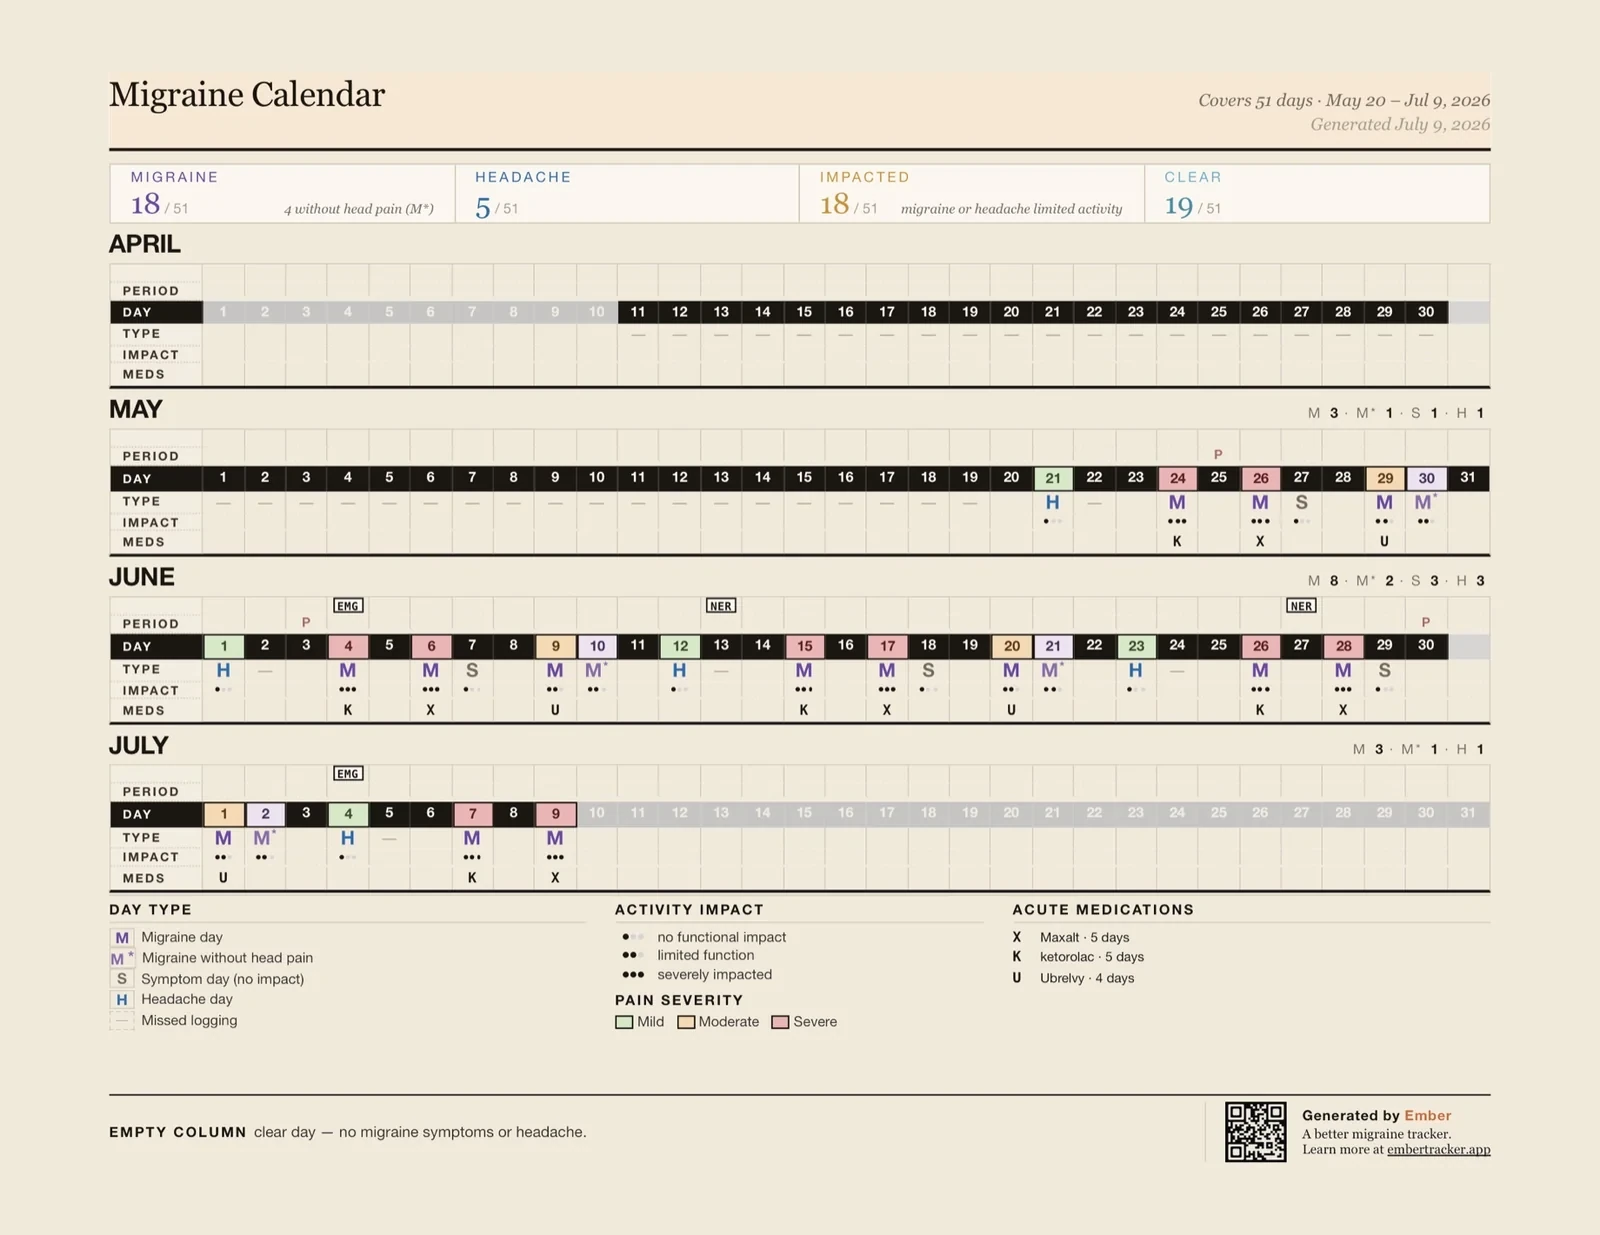The height and width of the screenshot is (1235, 1600).
Task: Click the H type on June 1
Action: pyautogui.click(x=223, y=670)
